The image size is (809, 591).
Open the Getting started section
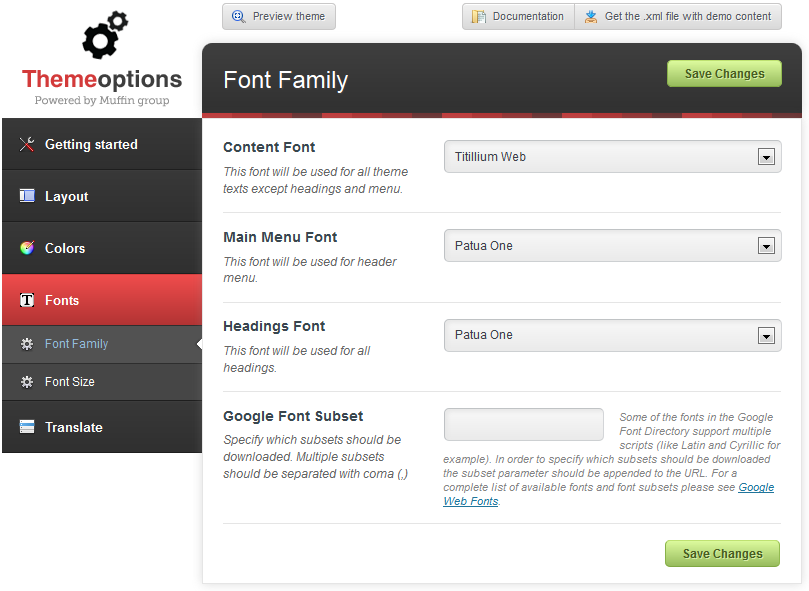[x=91, y=144]
